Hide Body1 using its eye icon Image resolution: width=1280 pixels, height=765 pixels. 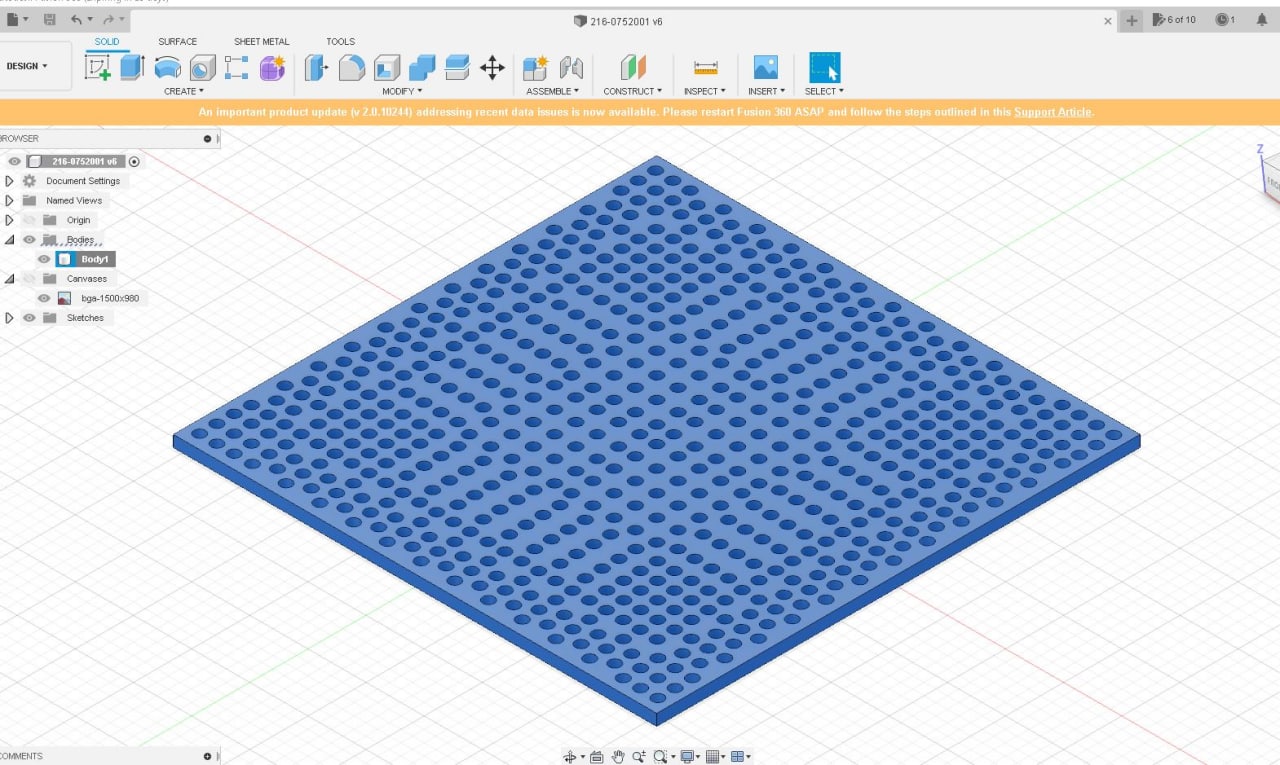(x=44, y=259)
